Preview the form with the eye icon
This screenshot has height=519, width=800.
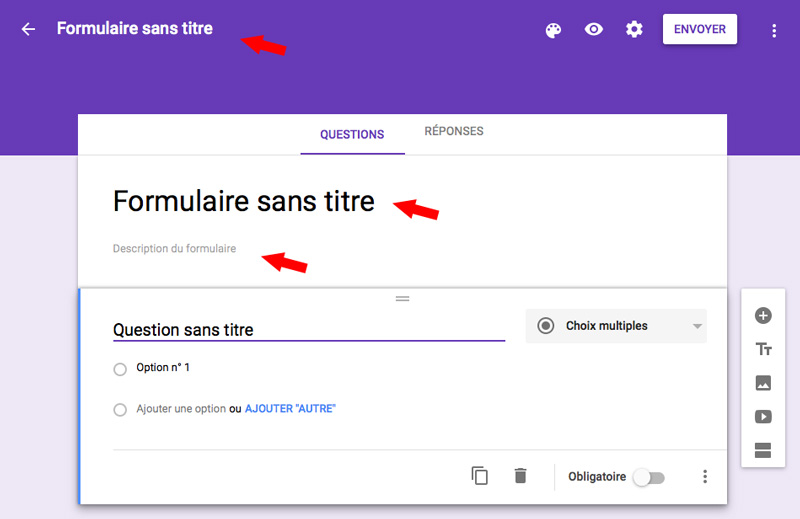coord(594,30)
